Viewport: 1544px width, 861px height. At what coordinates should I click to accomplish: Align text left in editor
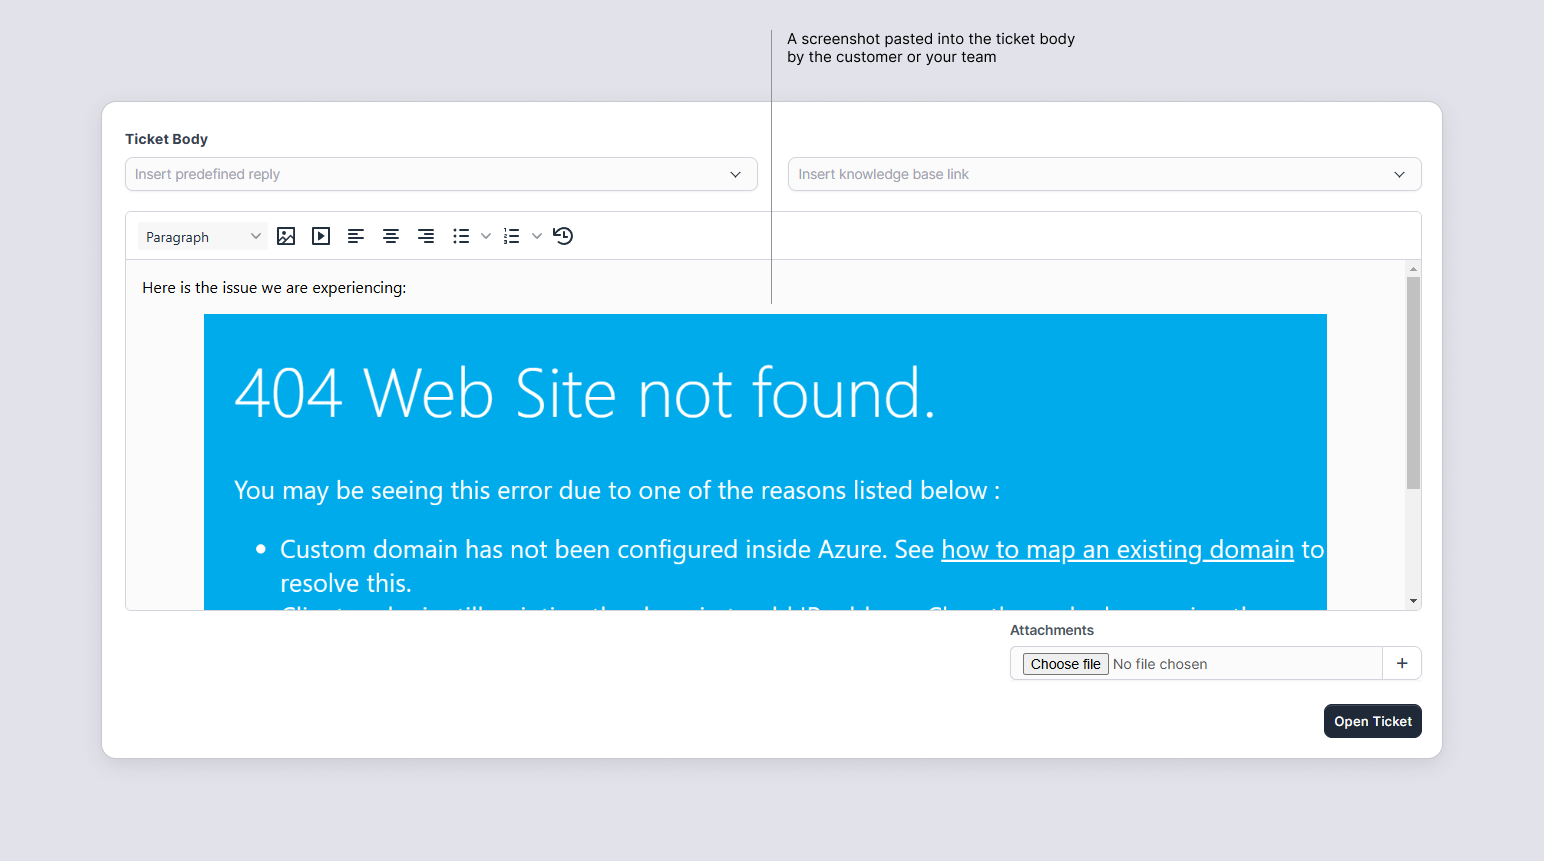click(356, 236)
